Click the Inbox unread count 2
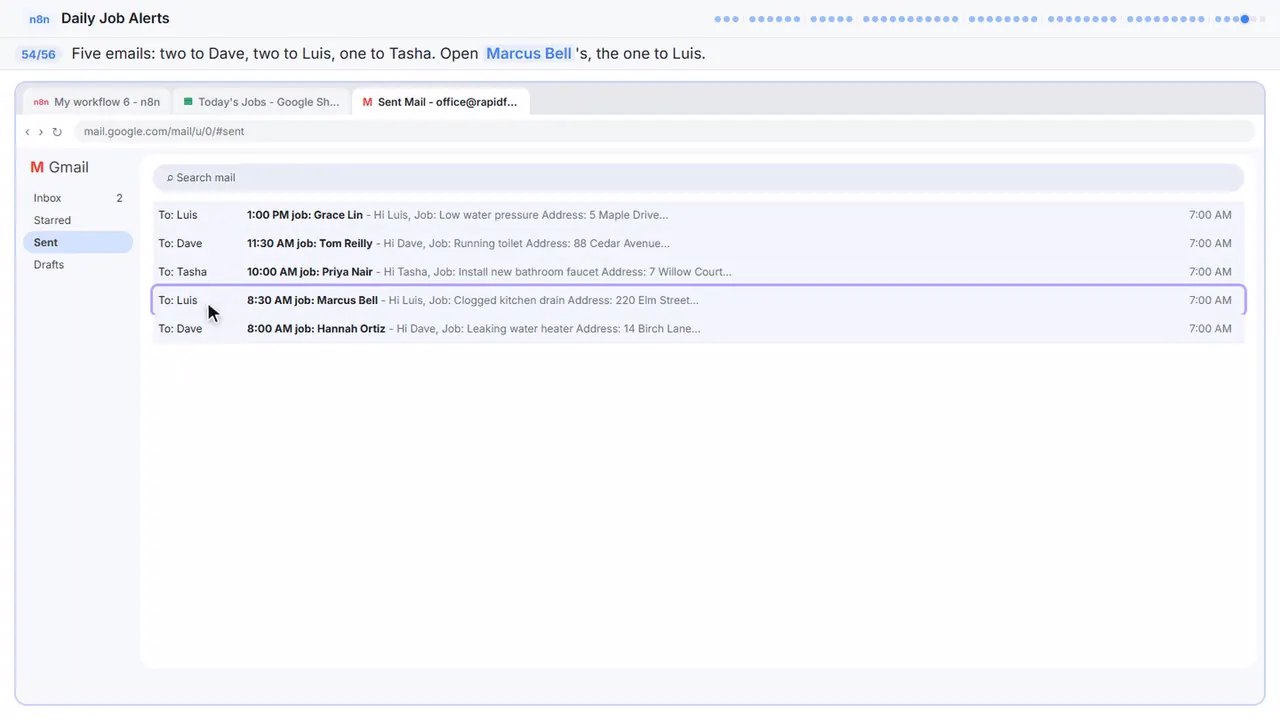This screenshot has width=1280, height=720. coord(119,198)
